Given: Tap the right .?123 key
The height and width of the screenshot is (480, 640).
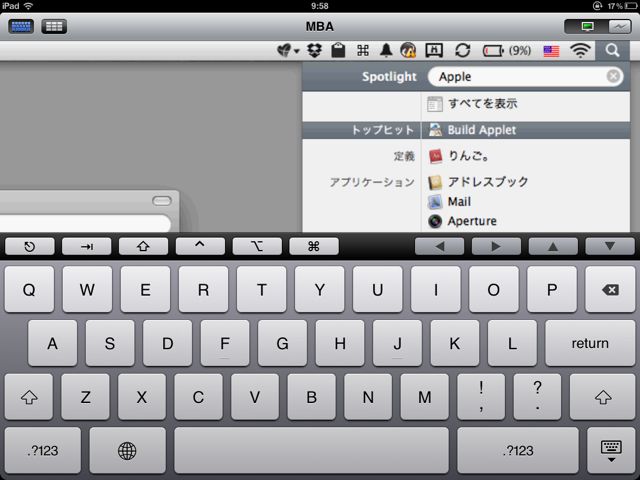Looking at the screenshot, I should [518, 451].
